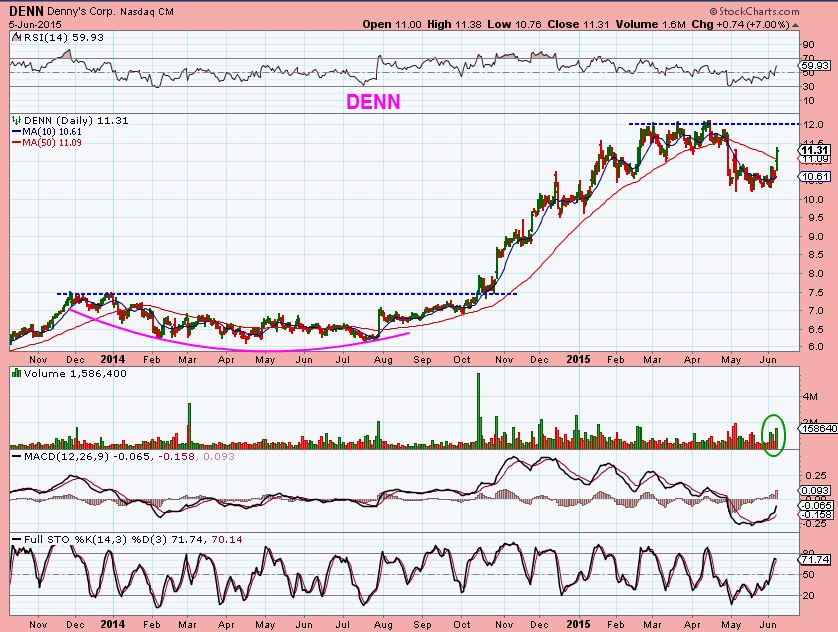Click the 2014 label on bottom time axis

click(113, 624)
